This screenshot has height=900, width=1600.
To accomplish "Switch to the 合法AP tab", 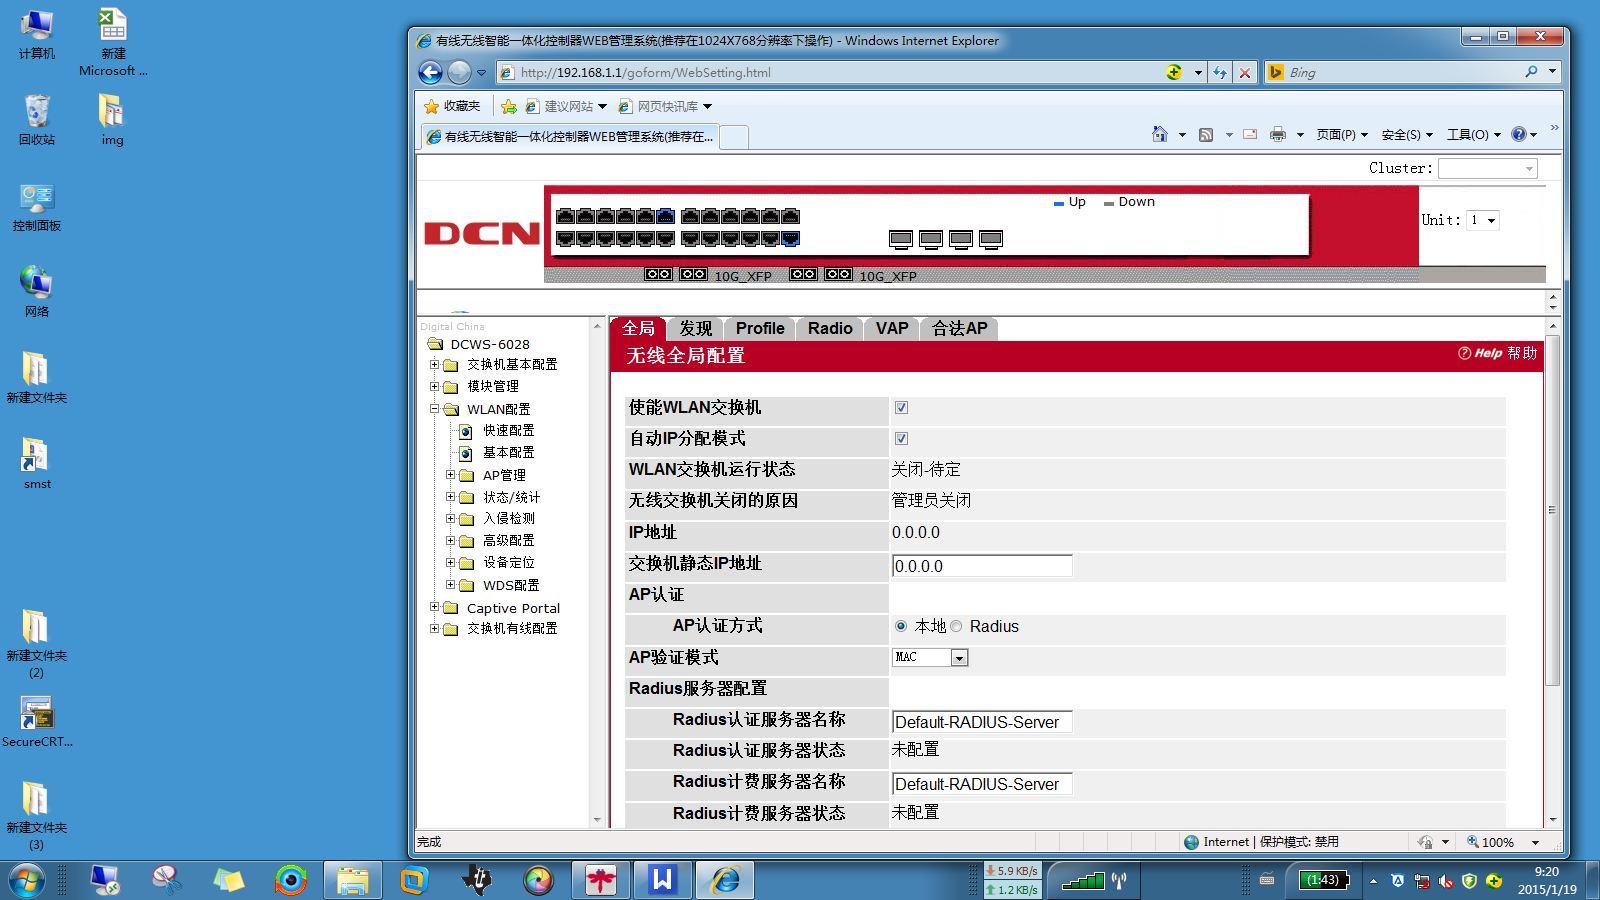I will 960,328.
